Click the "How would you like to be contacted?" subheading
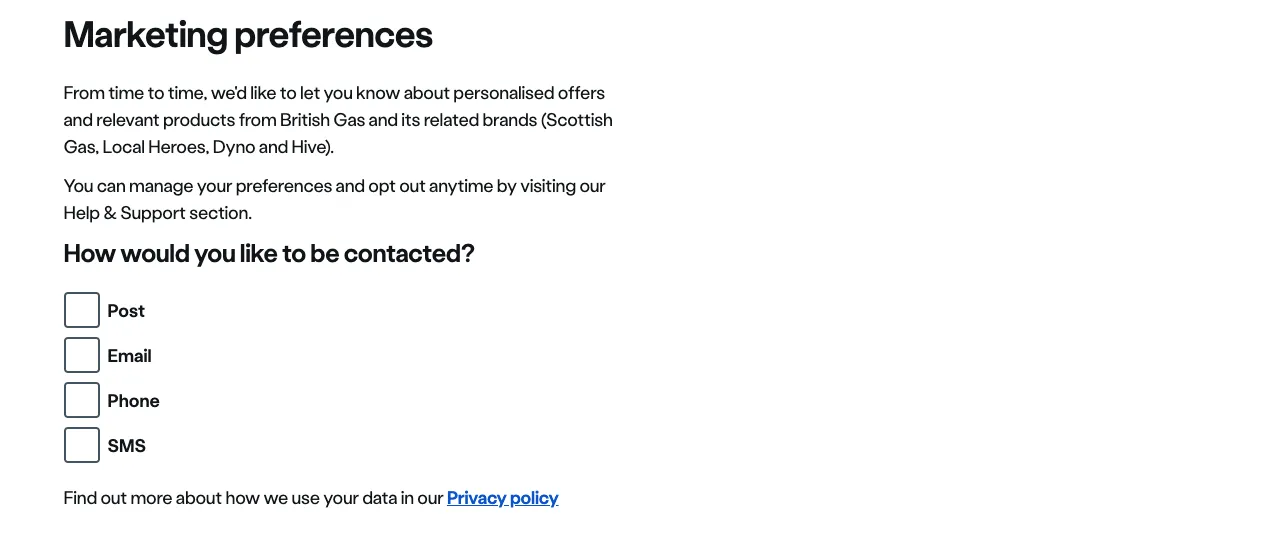Screen dimensions: 1280x533 tap(269, 254)
